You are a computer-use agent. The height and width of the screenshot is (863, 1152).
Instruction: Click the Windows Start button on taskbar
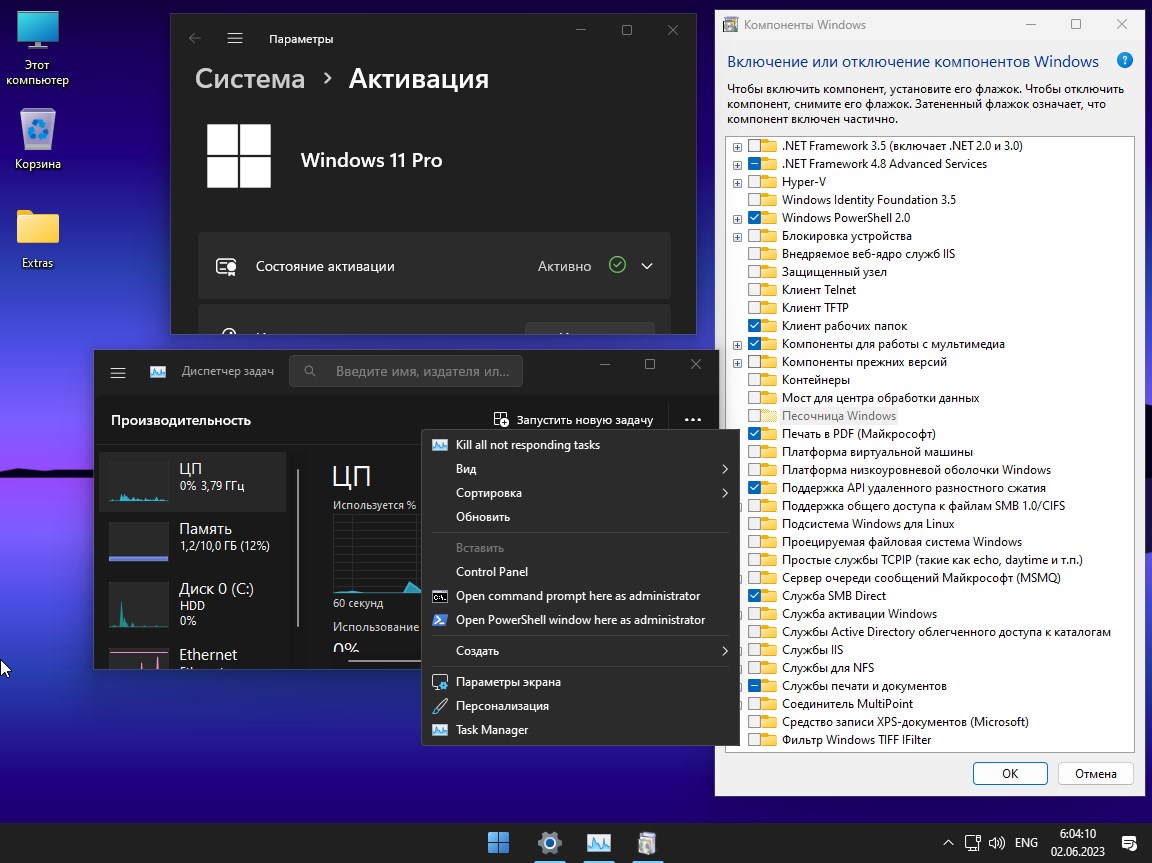(x=498, y=842)
